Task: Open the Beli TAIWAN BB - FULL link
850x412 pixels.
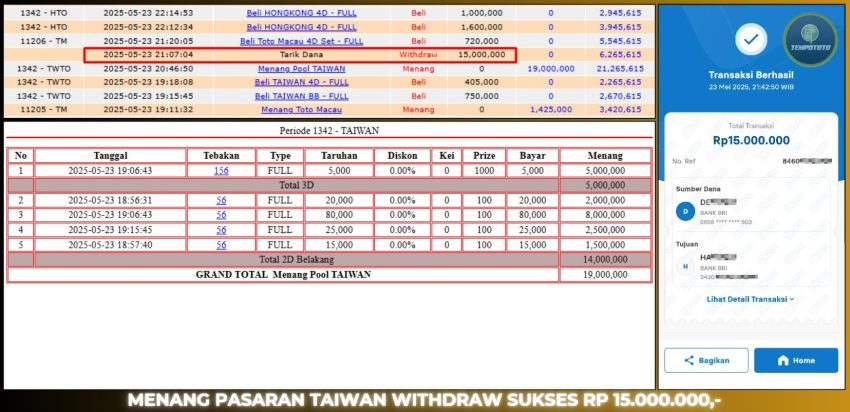Action: [x=301, y=96]
